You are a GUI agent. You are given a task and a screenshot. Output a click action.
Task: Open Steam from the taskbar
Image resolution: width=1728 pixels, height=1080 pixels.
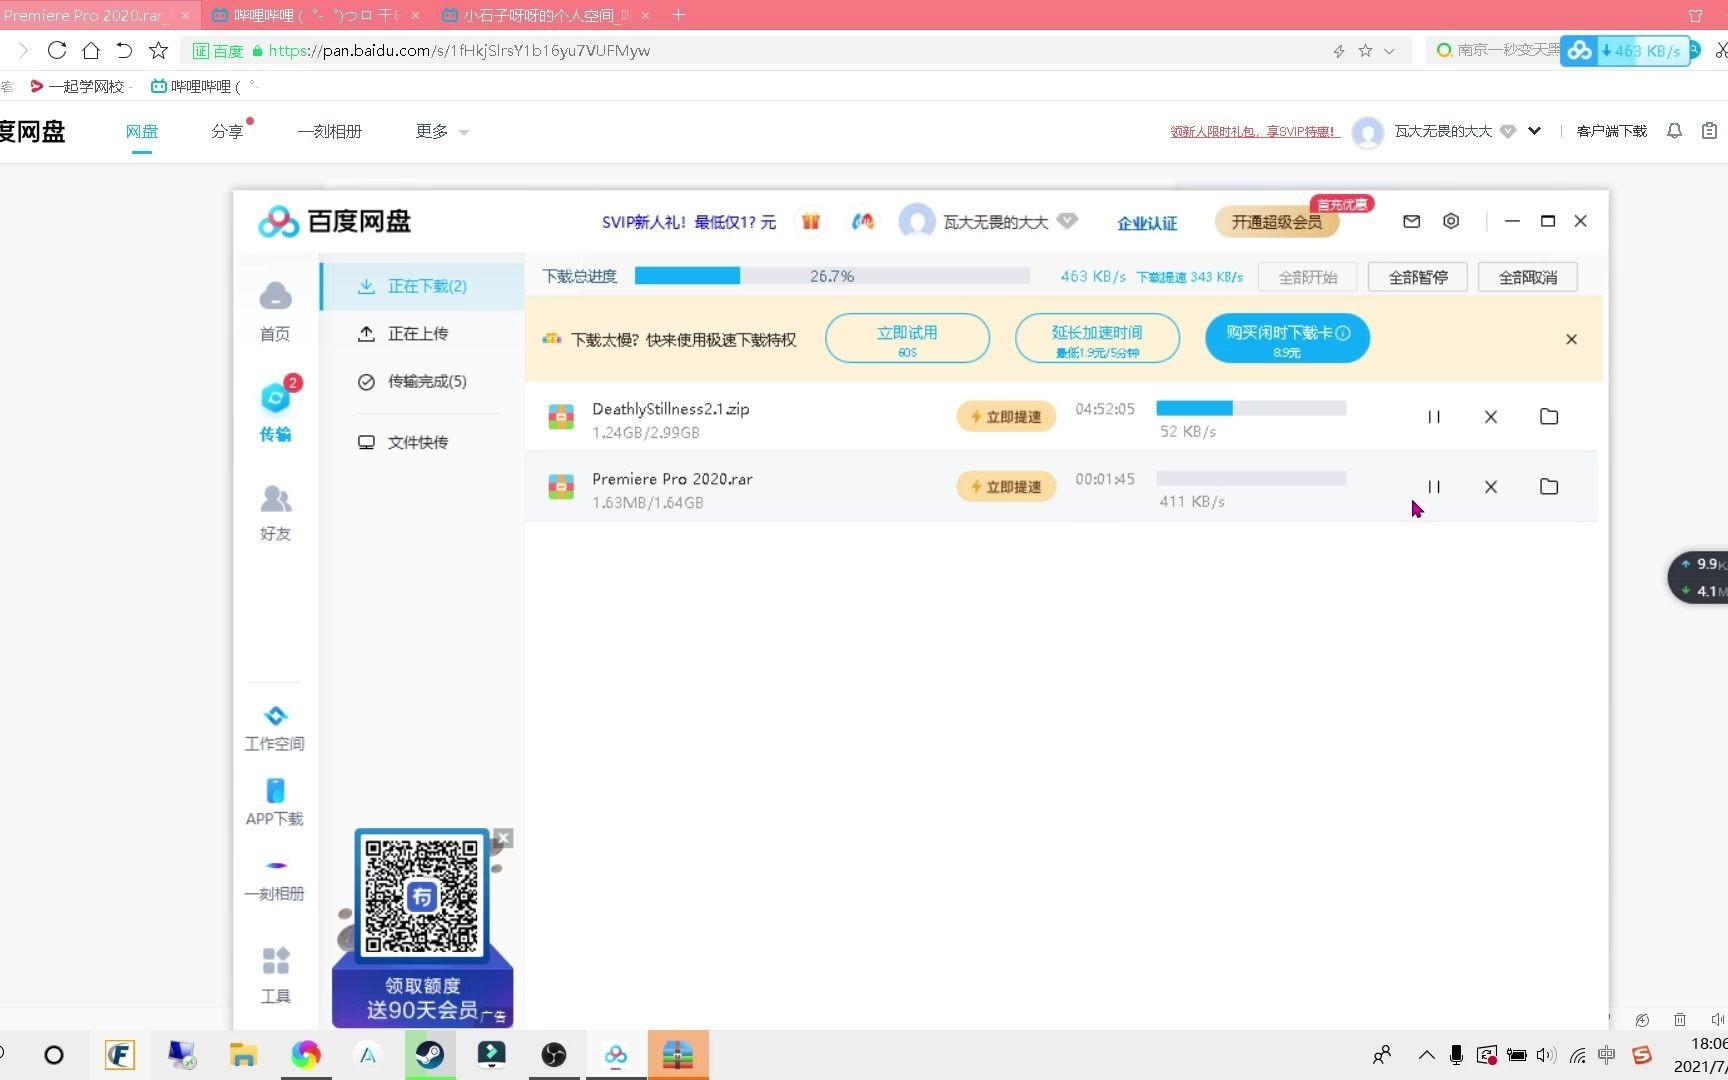[x=430, y=1055]
